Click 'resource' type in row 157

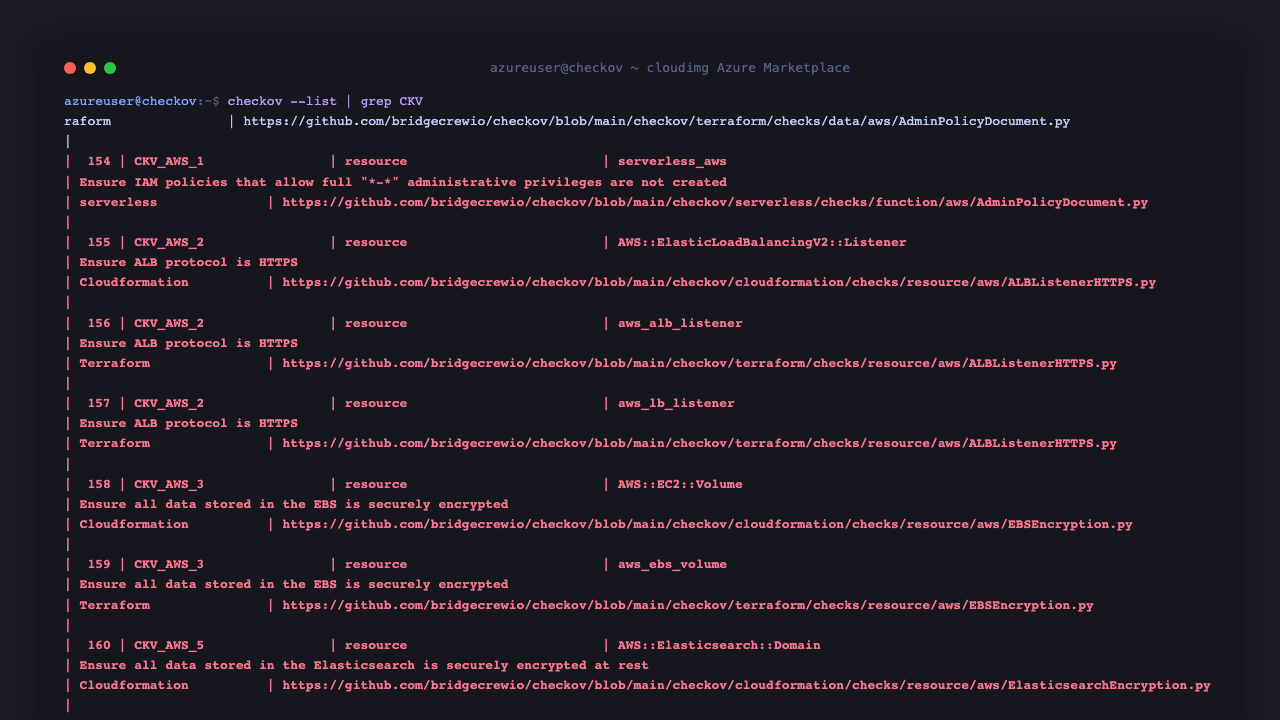(x=376, y=403)
